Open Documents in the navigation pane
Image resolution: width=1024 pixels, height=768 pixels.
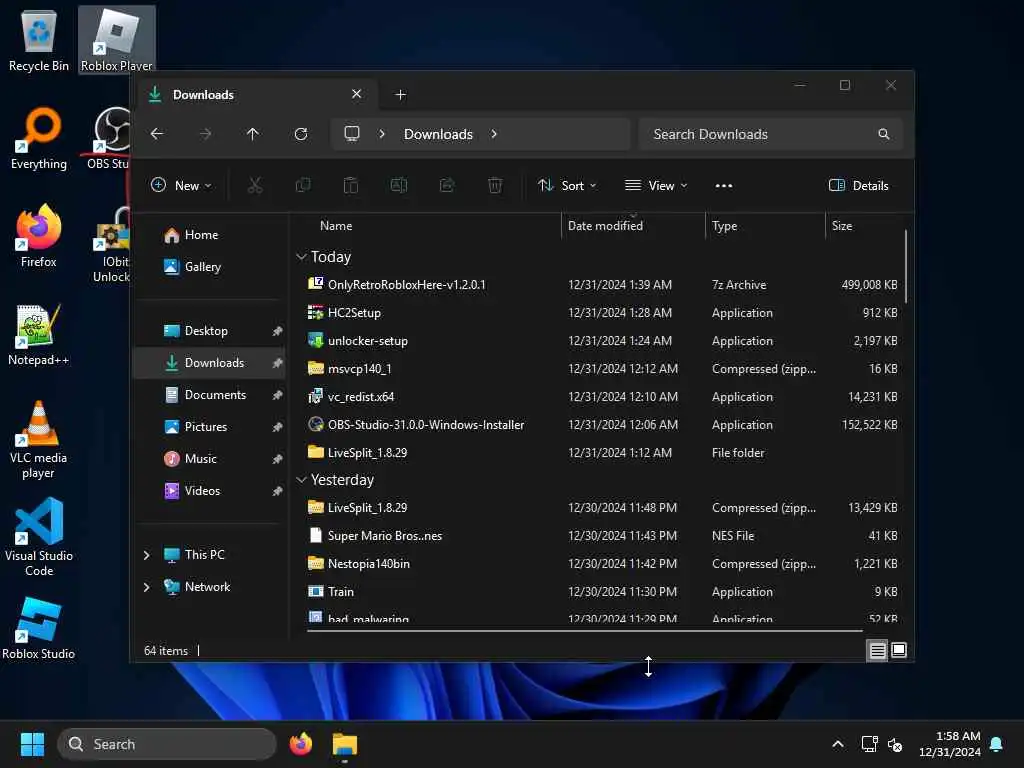210,395
